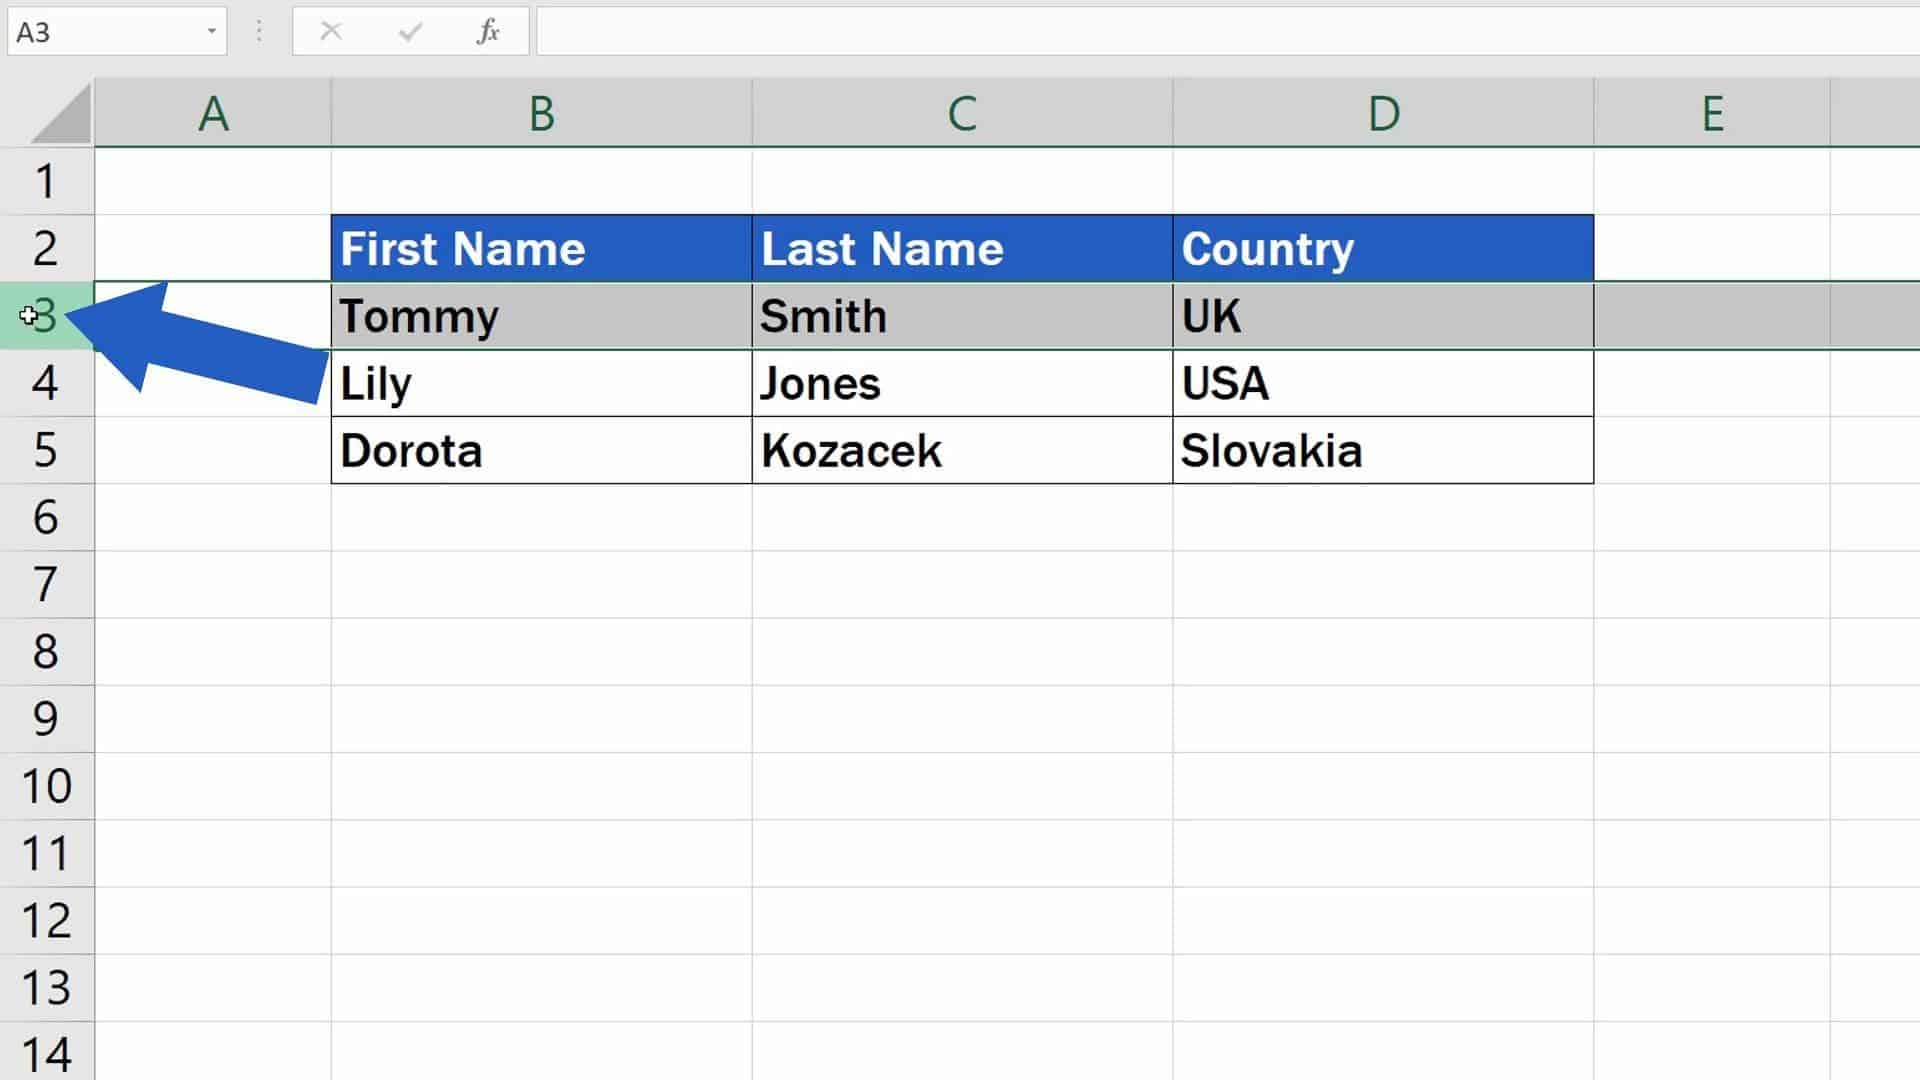Click the Insert Function (fx) icon
1920x1080 pixels.
click(x=487, y=31)
